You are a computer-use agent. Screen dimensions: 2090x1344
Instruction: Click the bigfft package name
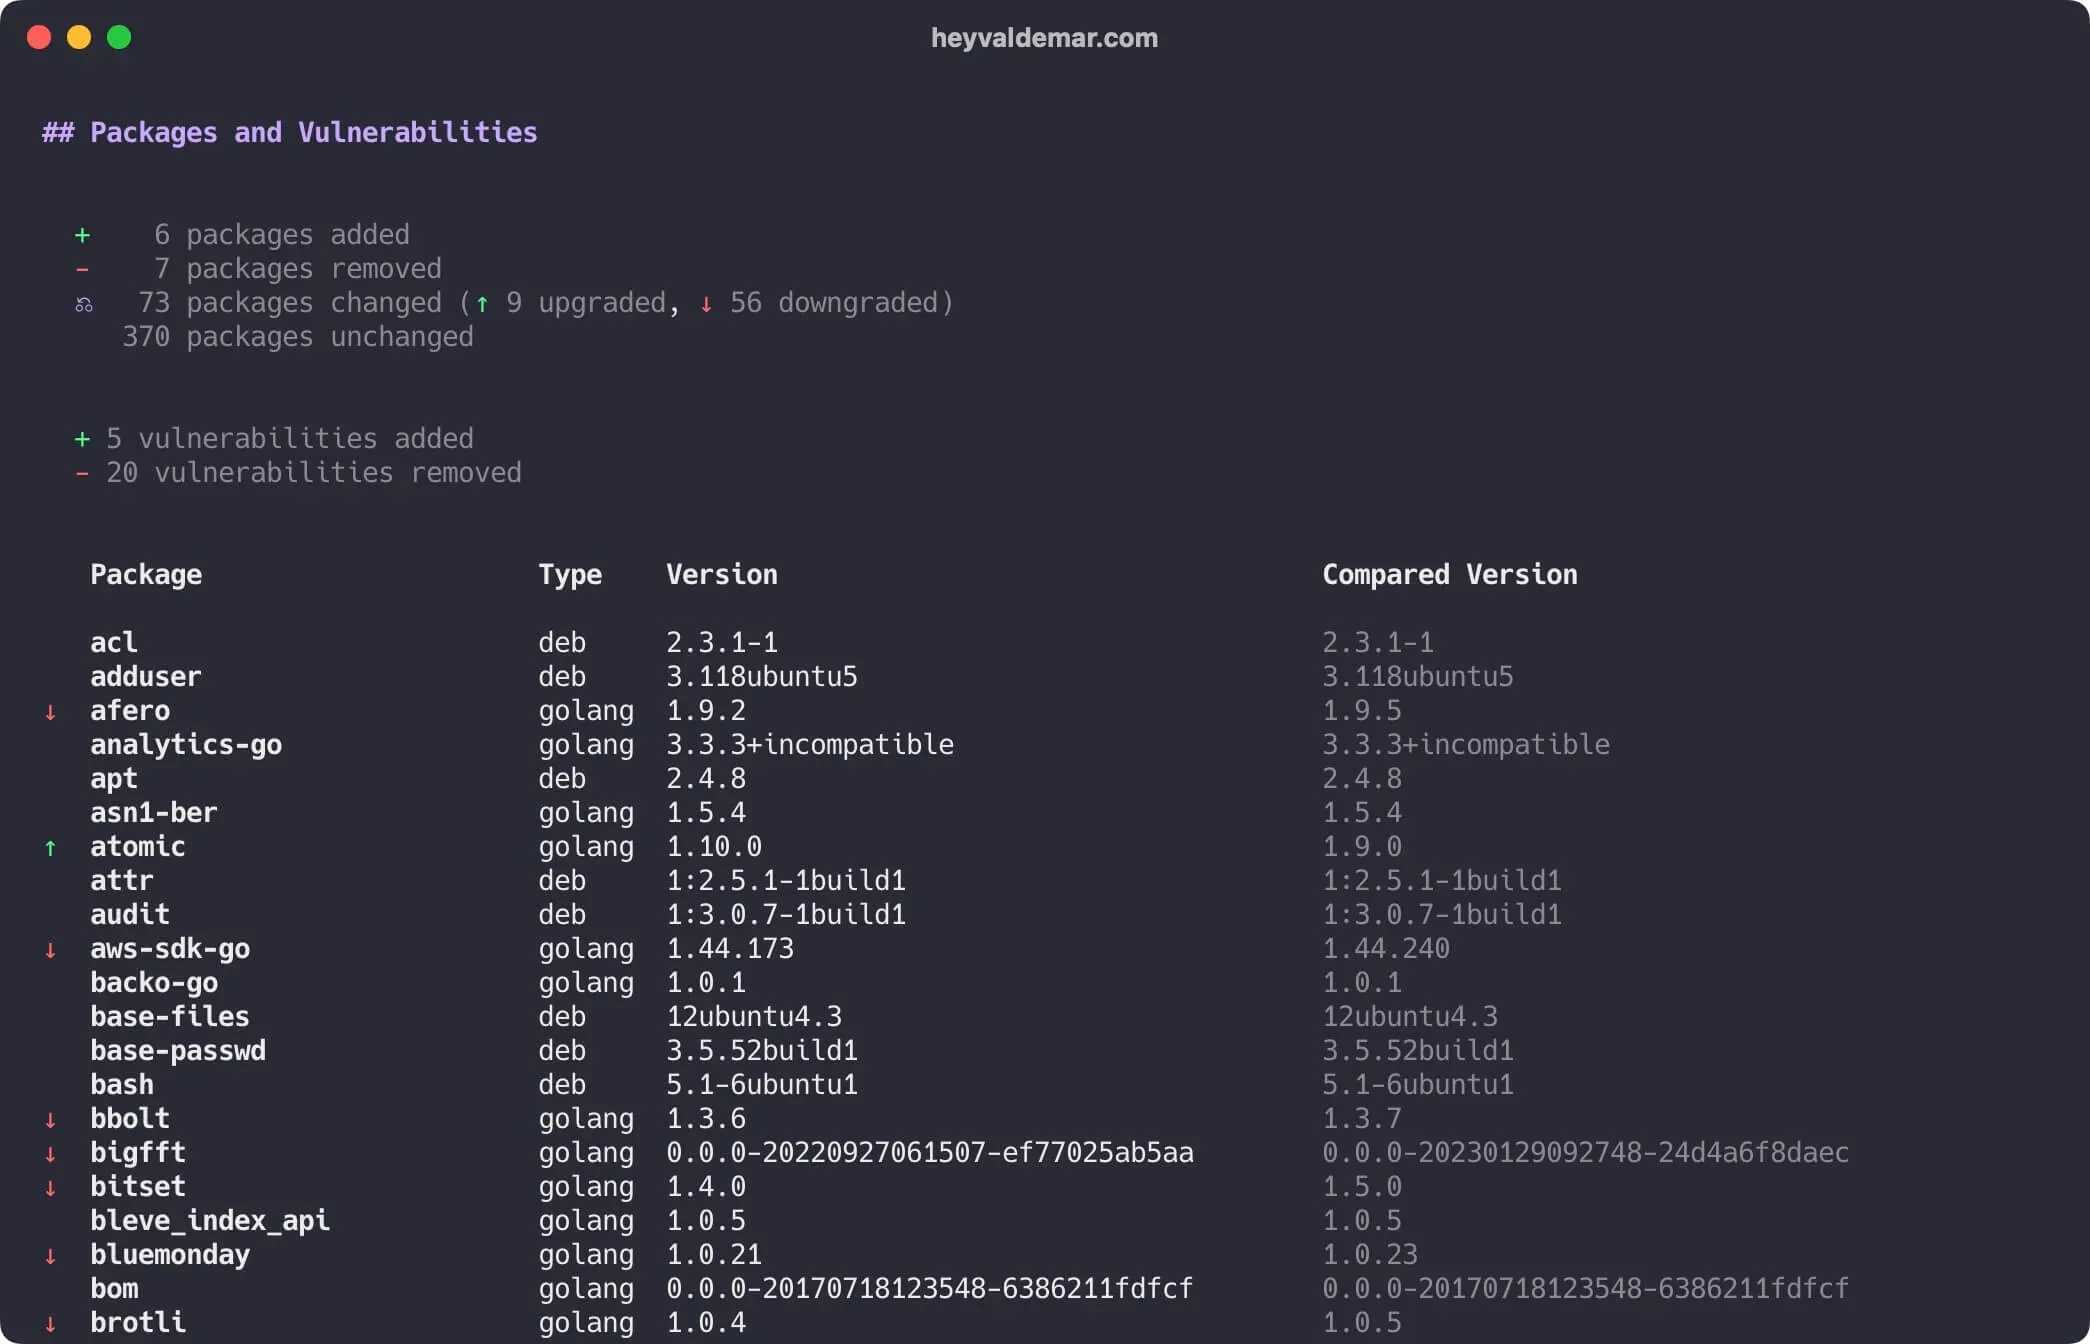pos(138,1153)
